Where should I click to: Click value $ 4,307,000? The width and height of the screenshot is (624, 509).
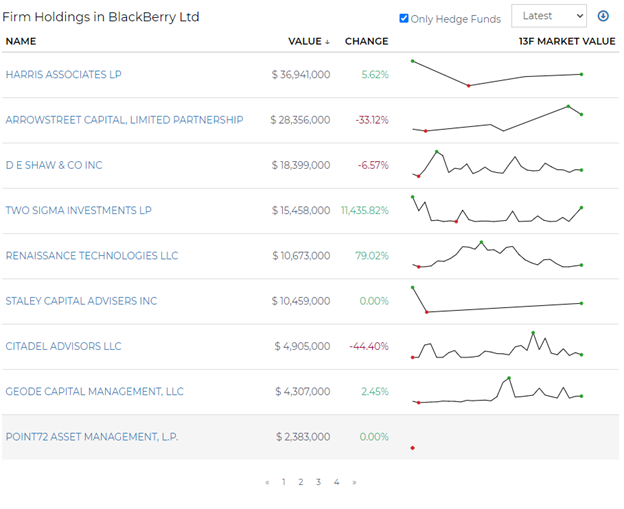point(303,392)
